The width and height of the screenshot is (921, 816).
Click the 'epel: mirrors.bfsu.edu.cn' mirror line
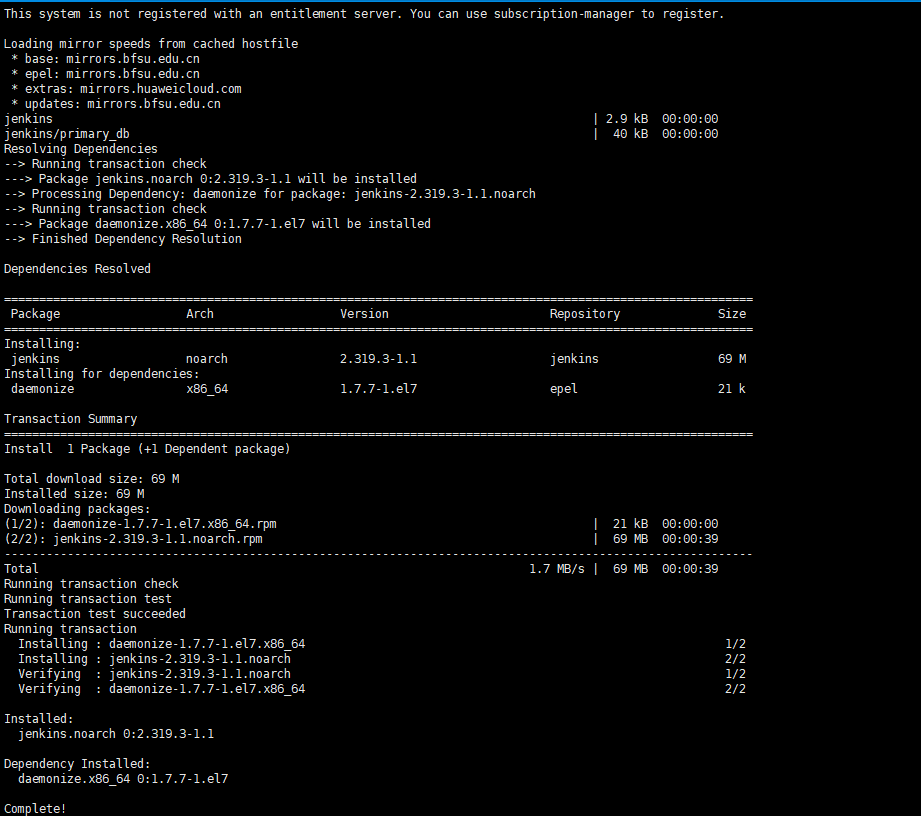click(106, 74)
